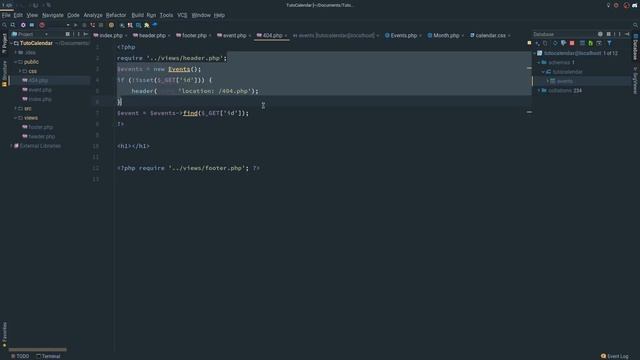The width and height of the screenshot is (640, 360).
Task: Select index.php in project tree
Action: tap(40, 99)
